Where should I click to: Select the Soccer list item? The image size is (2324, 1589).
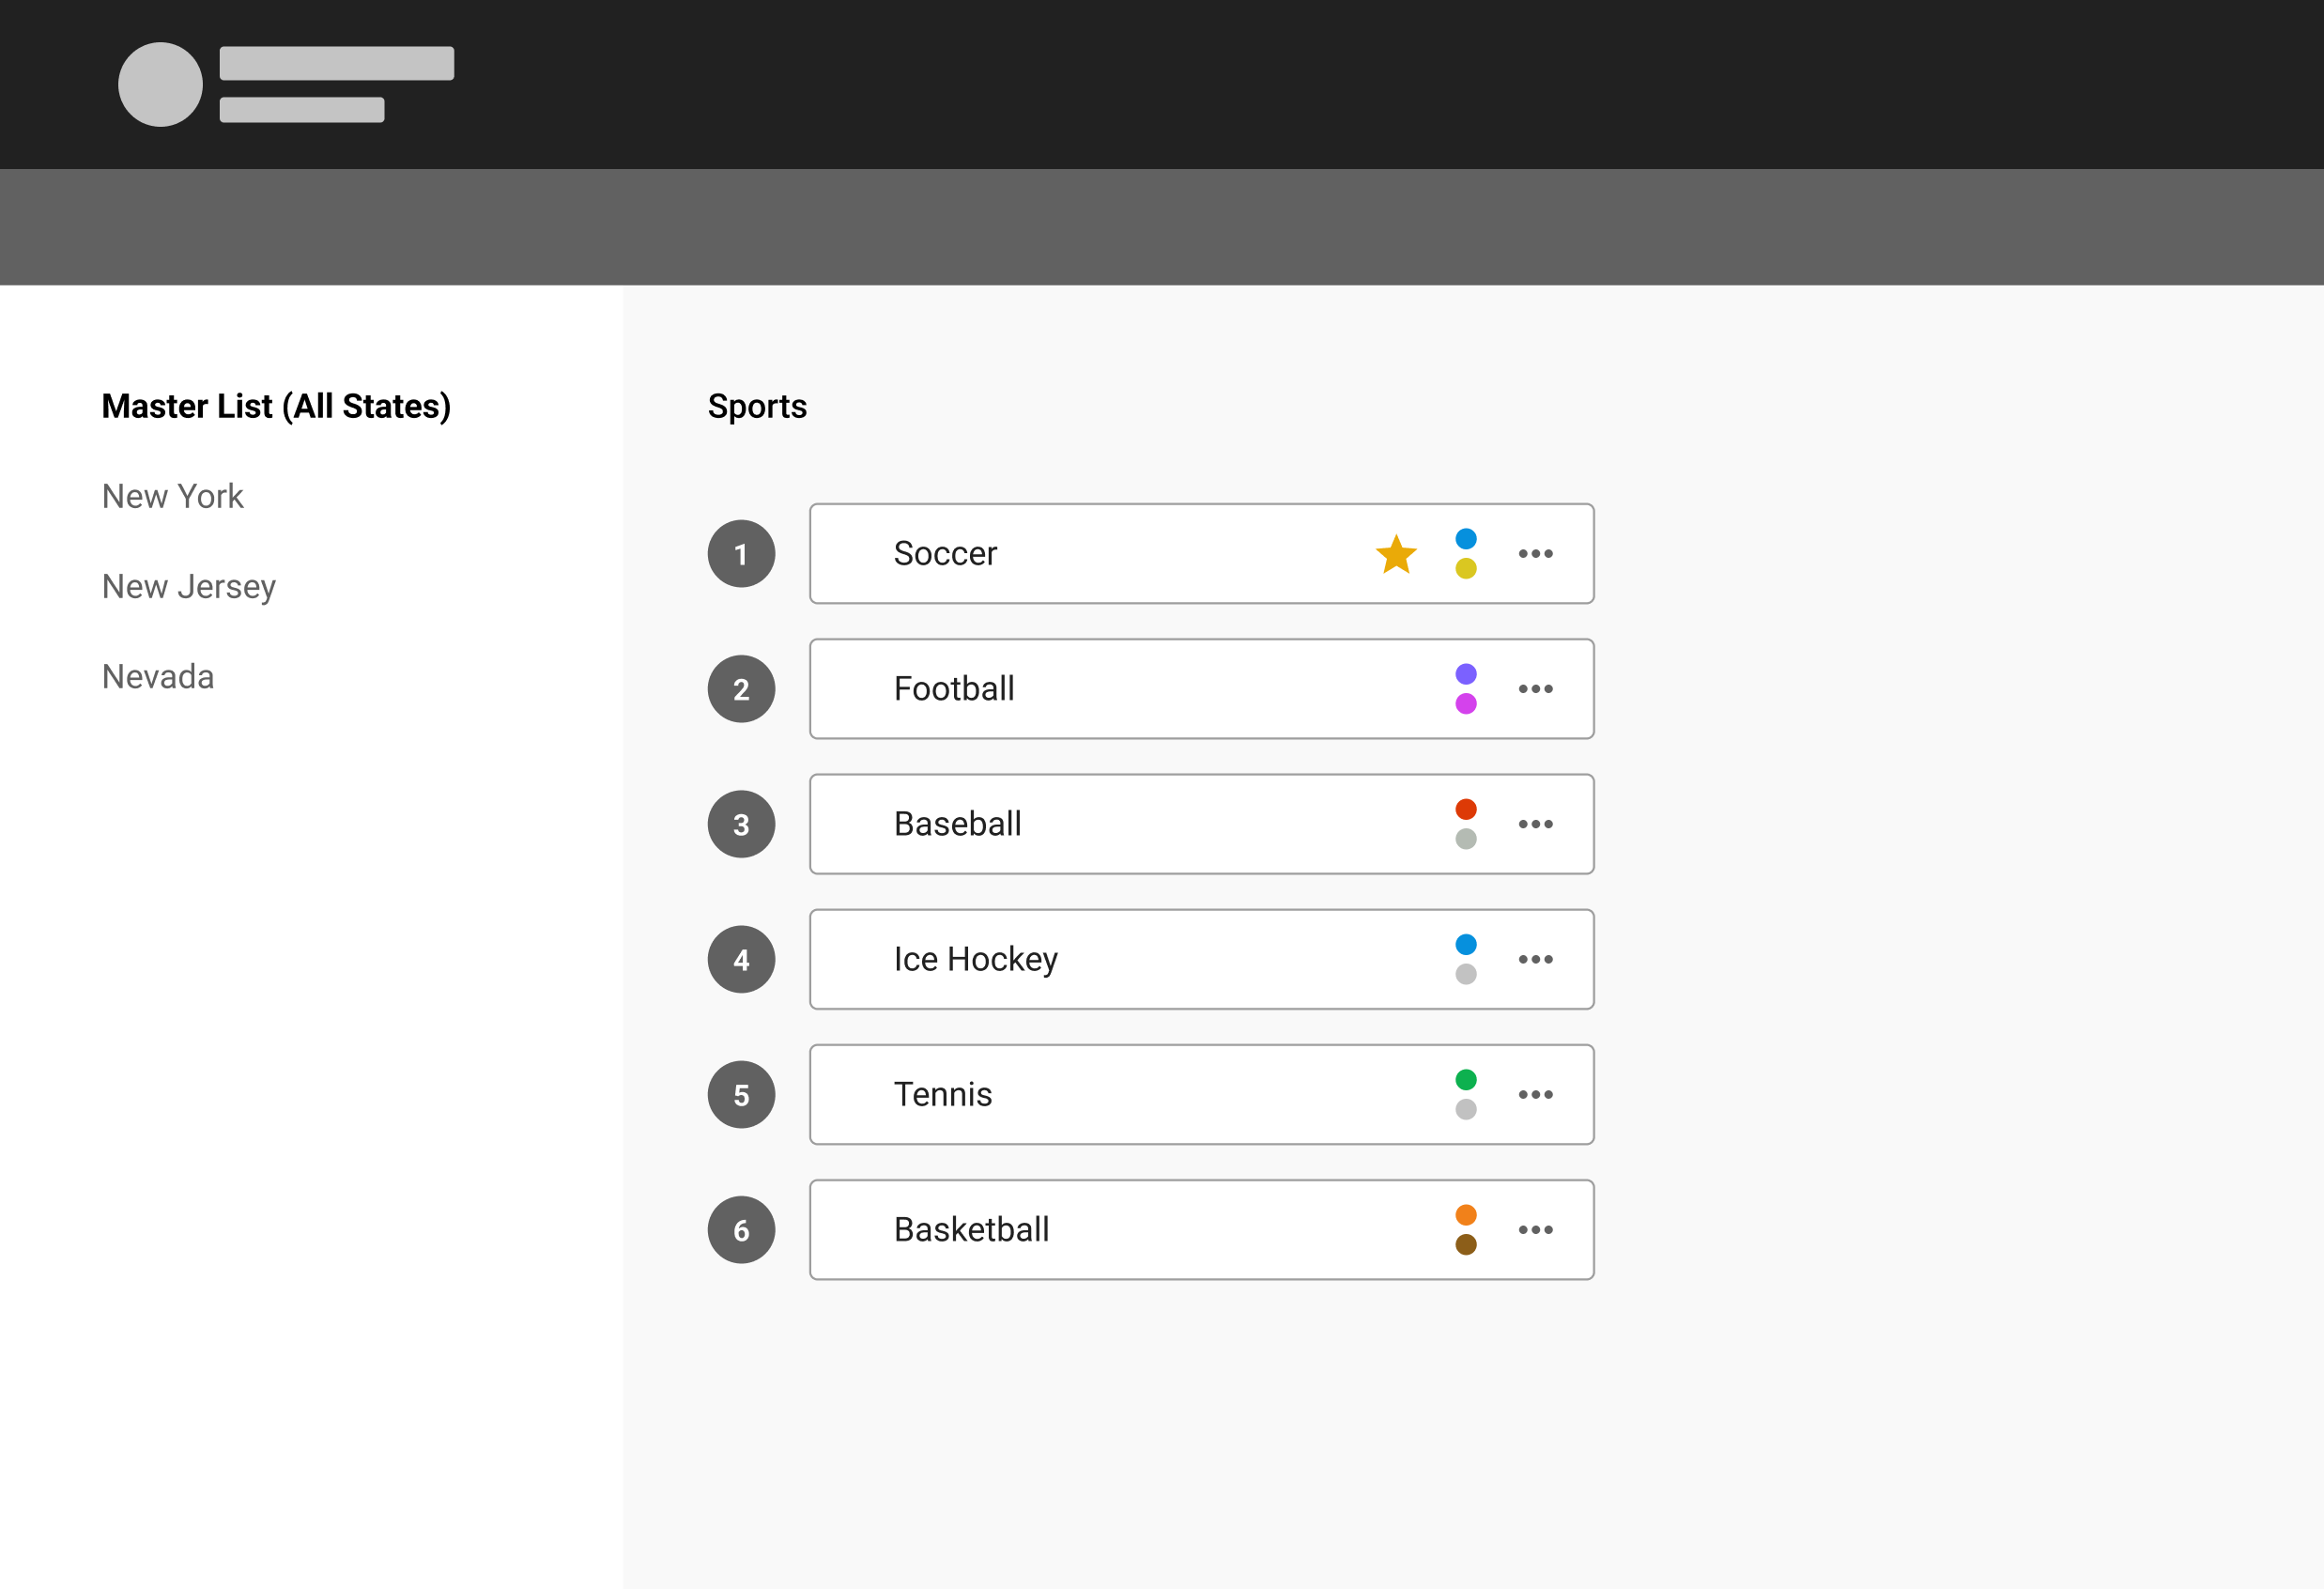(x=1201, y=554)
